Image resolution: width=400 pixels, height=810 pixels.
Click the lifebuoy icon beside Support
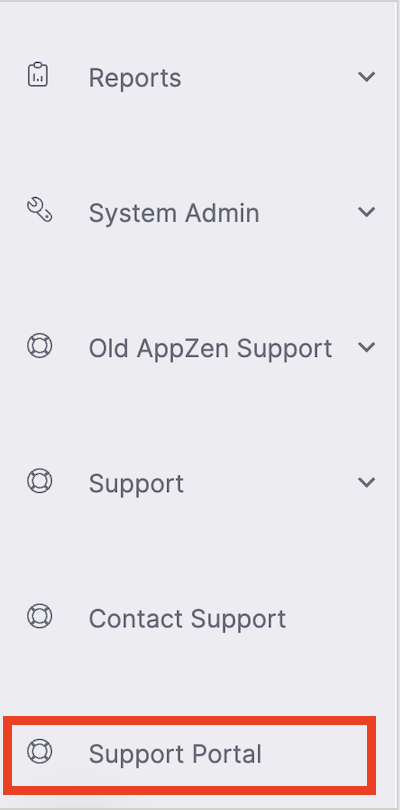(x=39, y=481)
